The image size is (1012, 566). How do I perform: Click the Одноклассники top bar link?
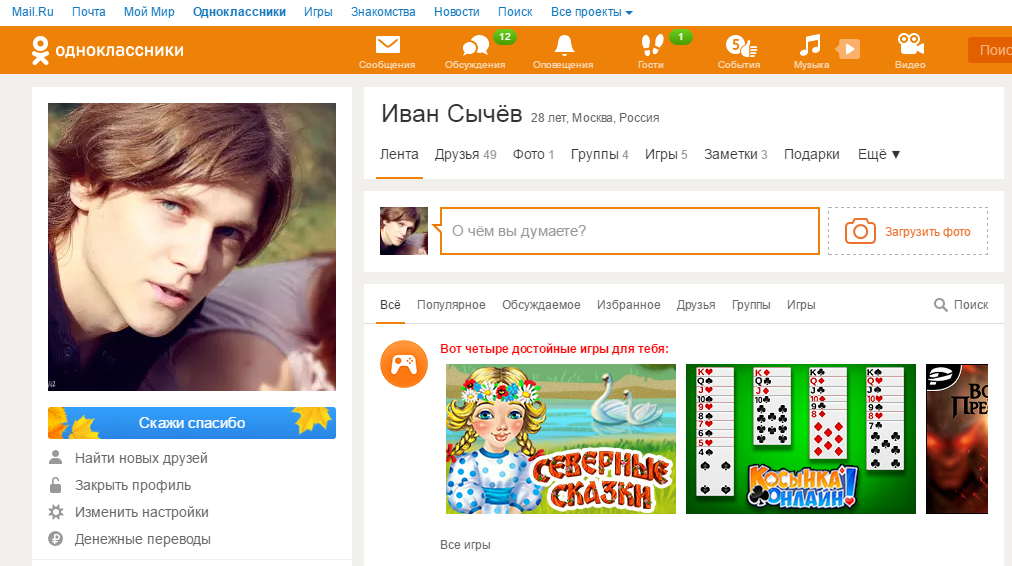239,12
